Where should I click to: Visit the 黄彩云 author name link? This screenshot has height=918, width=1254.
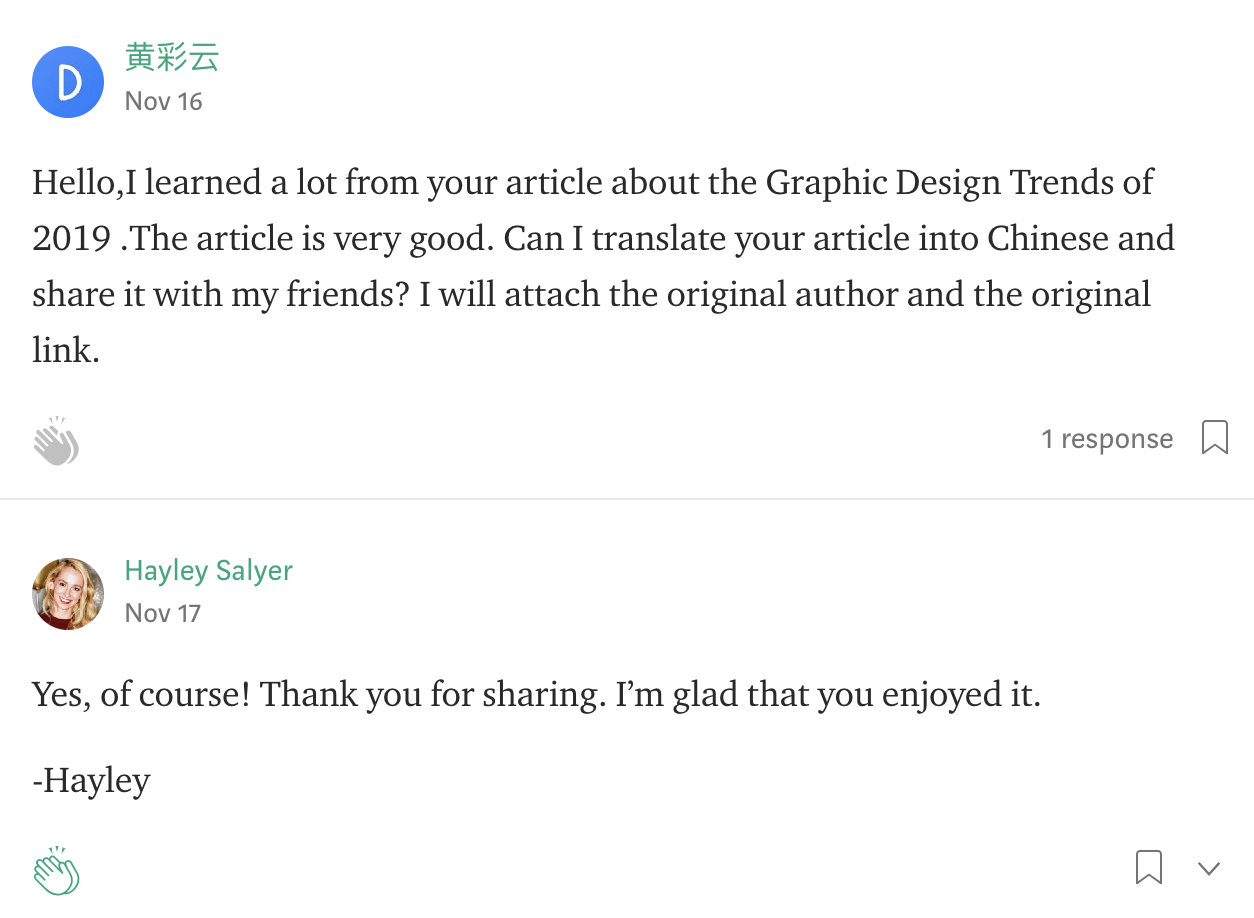click(172, 58)
